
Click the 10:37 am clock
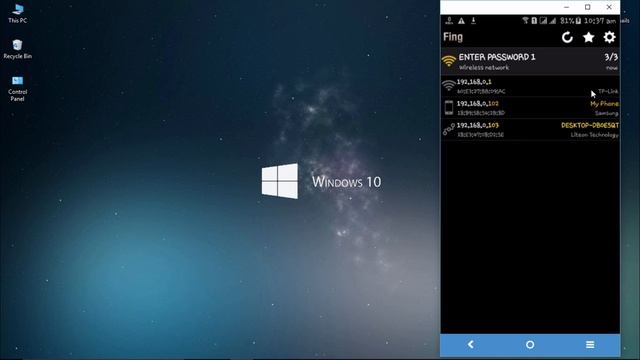[600, 21]
